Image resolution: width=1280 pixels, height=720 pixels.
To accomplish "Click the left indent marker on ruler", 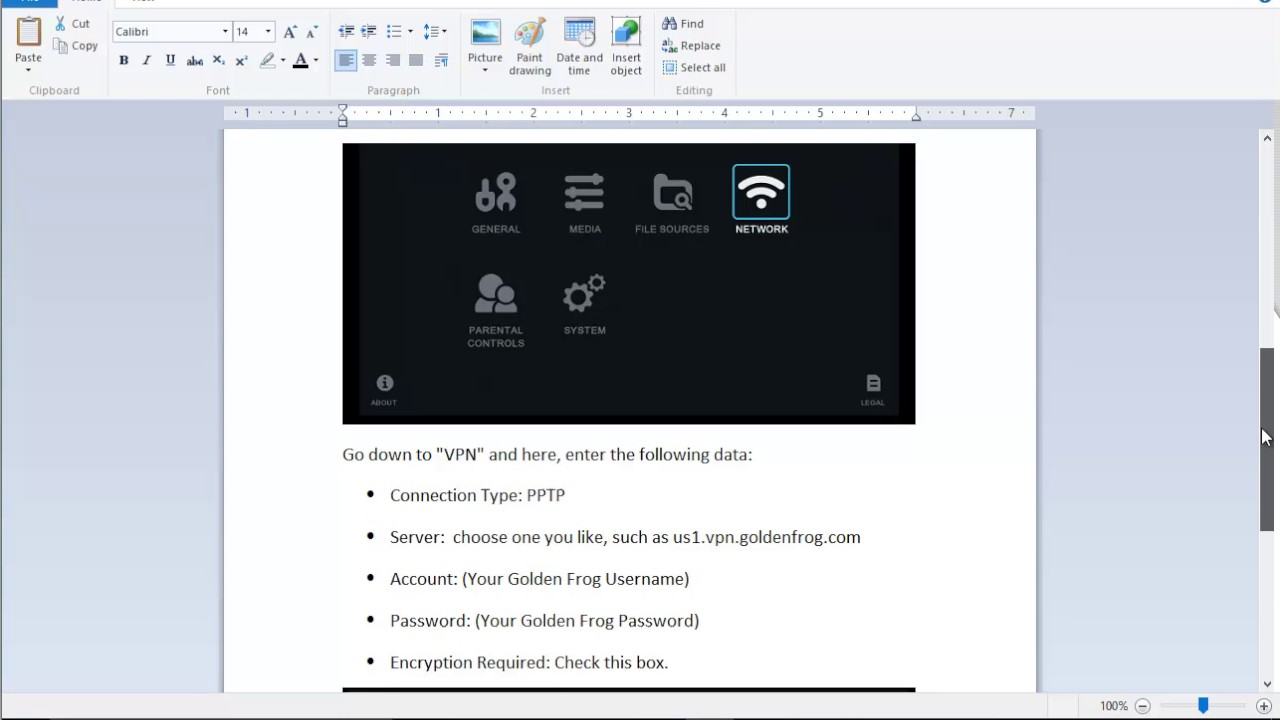I will (342, 114).
